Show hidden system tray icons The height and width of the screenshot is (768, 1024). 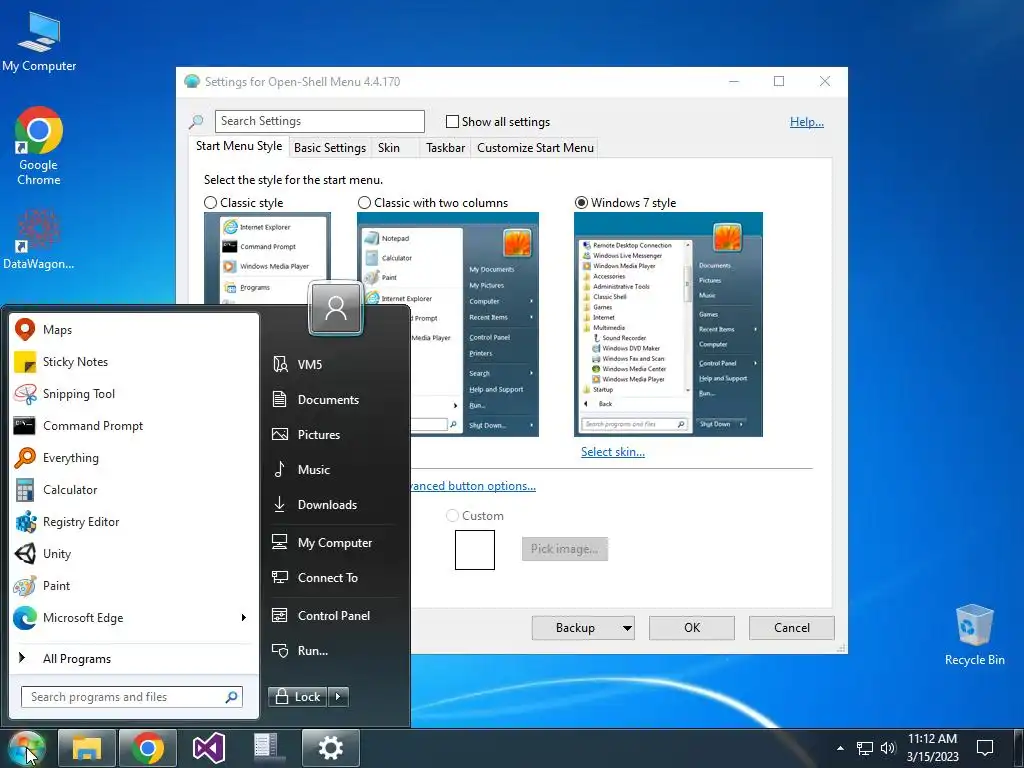[840, 748]
